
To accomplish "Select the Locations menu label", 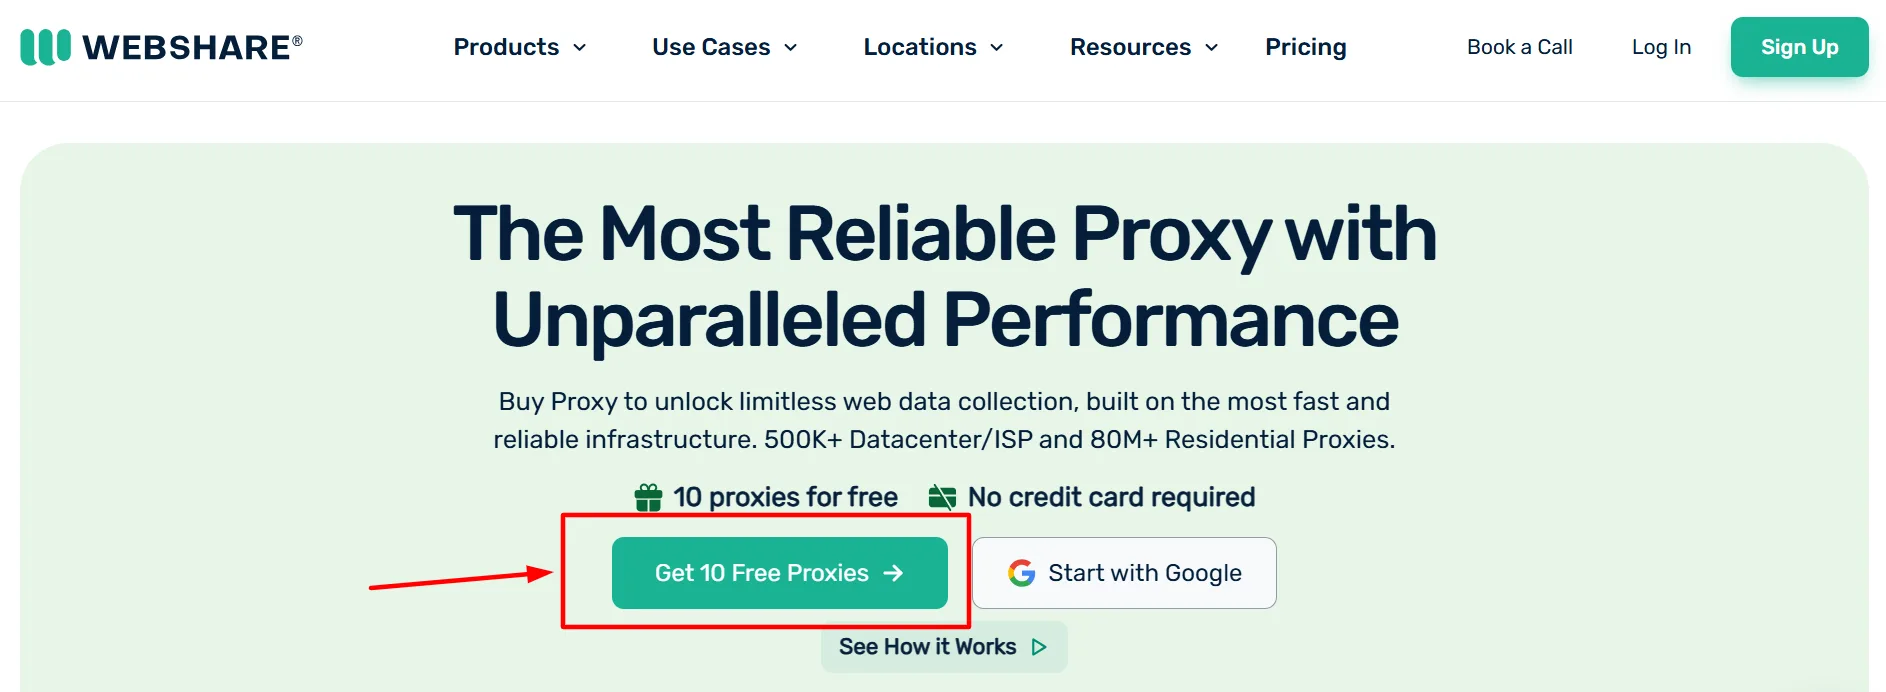I will coord(919,47).
